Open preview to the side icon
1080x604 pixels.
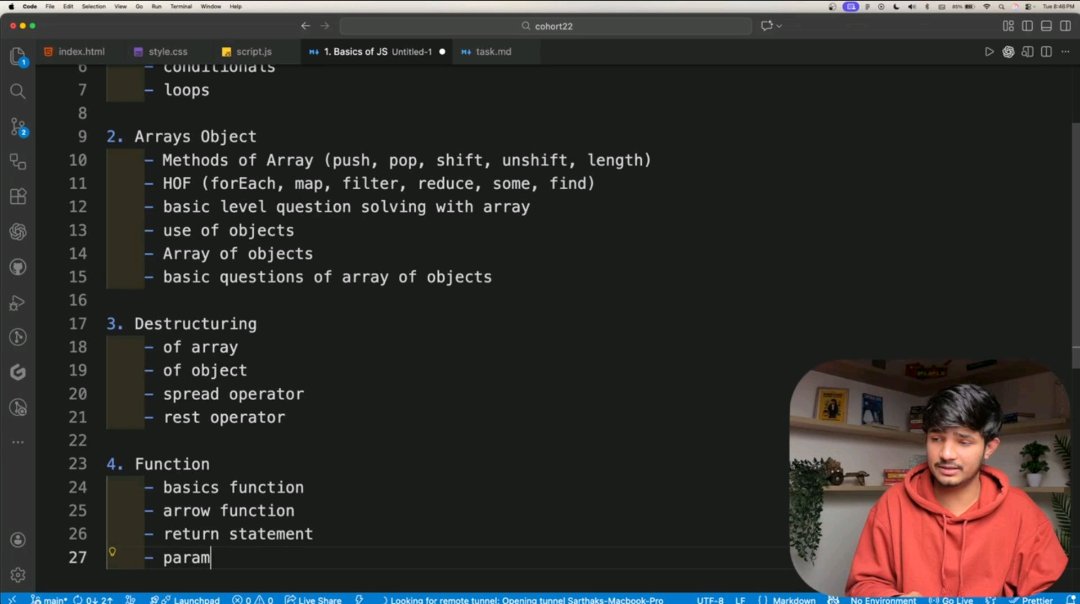point(1028,52)
